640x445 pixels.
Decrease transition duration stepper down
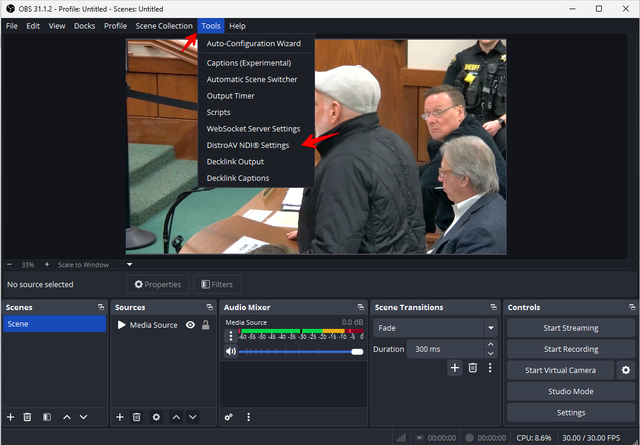(x=491, y=354)
